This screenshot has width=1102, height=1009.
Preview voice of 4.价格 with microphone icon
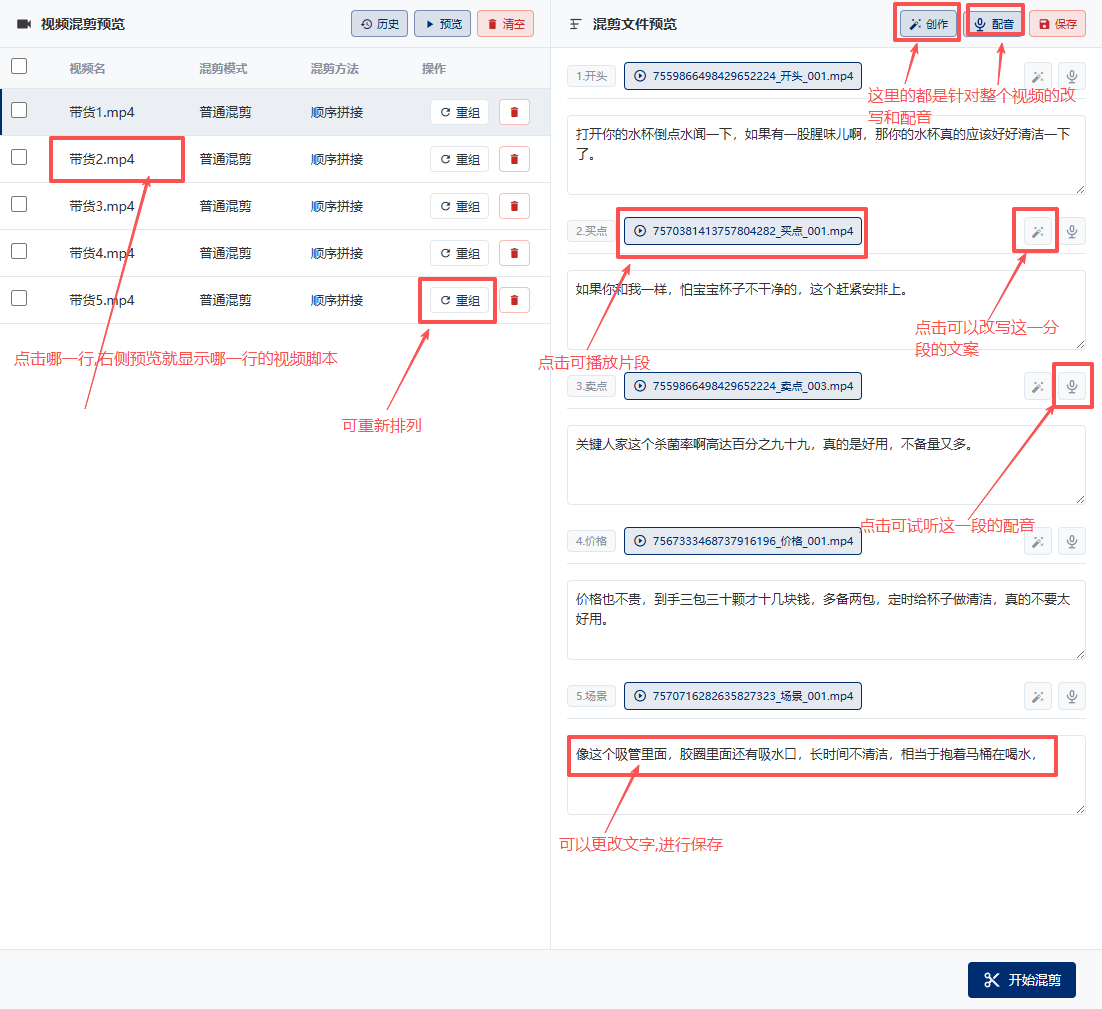click(1072, 542)
